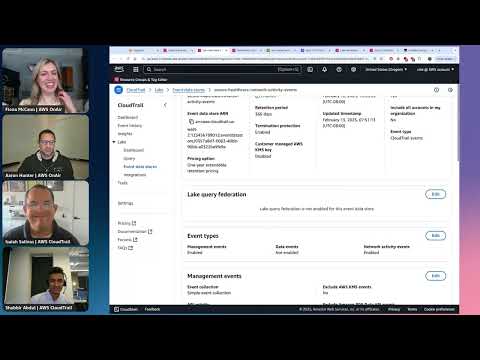This screenshot has width=480, height=360.
Task: Select 'Exclude AWS KMS events' label
Action: tap(347, 287)
